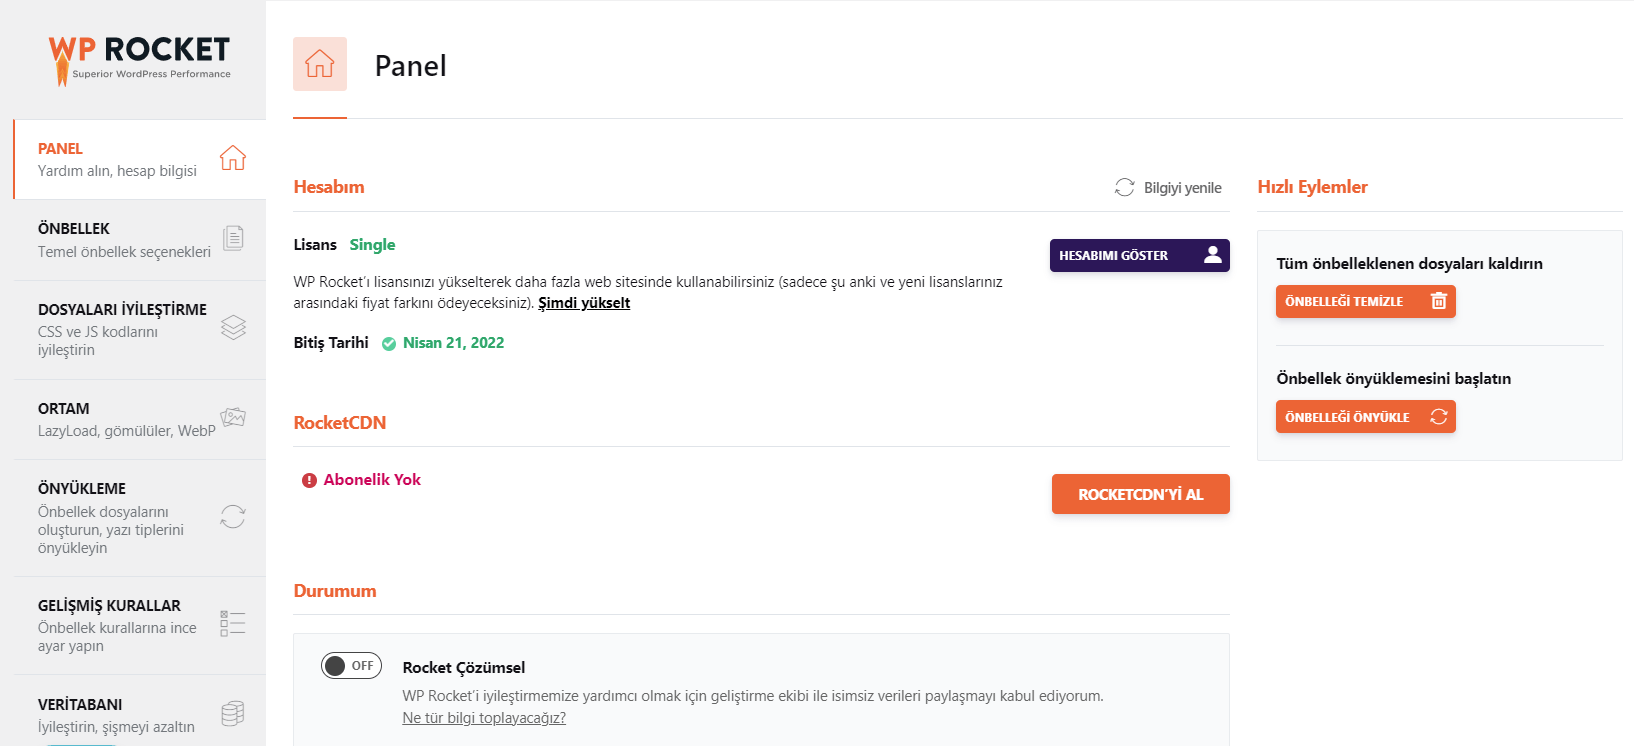The height and width of the screenshot is (746, 1634).
Task: Toggle the Rocket Çözümsel OFF switch
Action: point(351,666)
